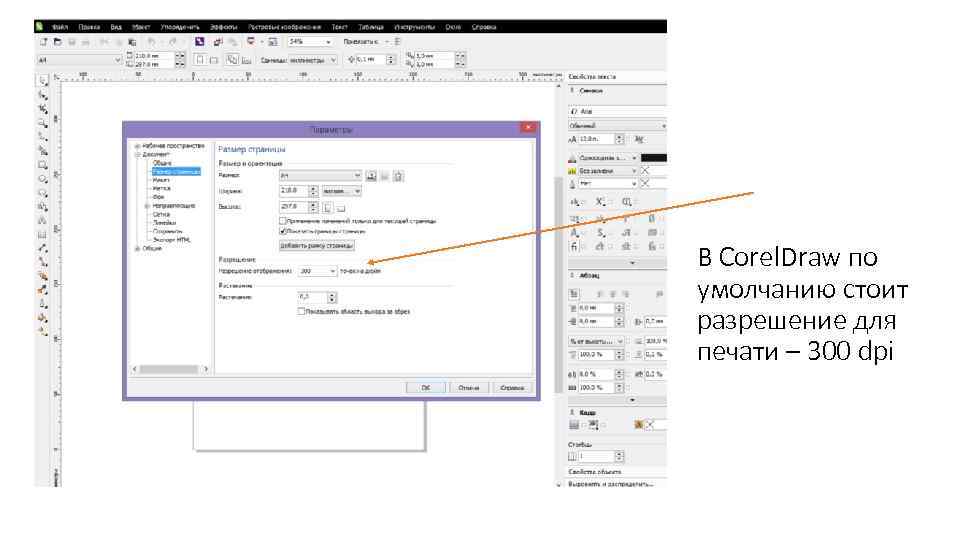This screenshot has width=960, height=540.
Task: Click the landscape orientation icon in property bar
Action: 214,60
